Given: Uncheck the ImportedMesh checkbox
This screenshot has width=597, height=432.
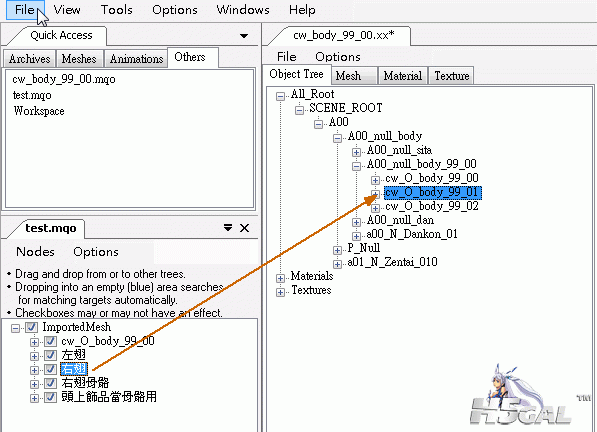Looking at the screenshot, I should [31, 327].
